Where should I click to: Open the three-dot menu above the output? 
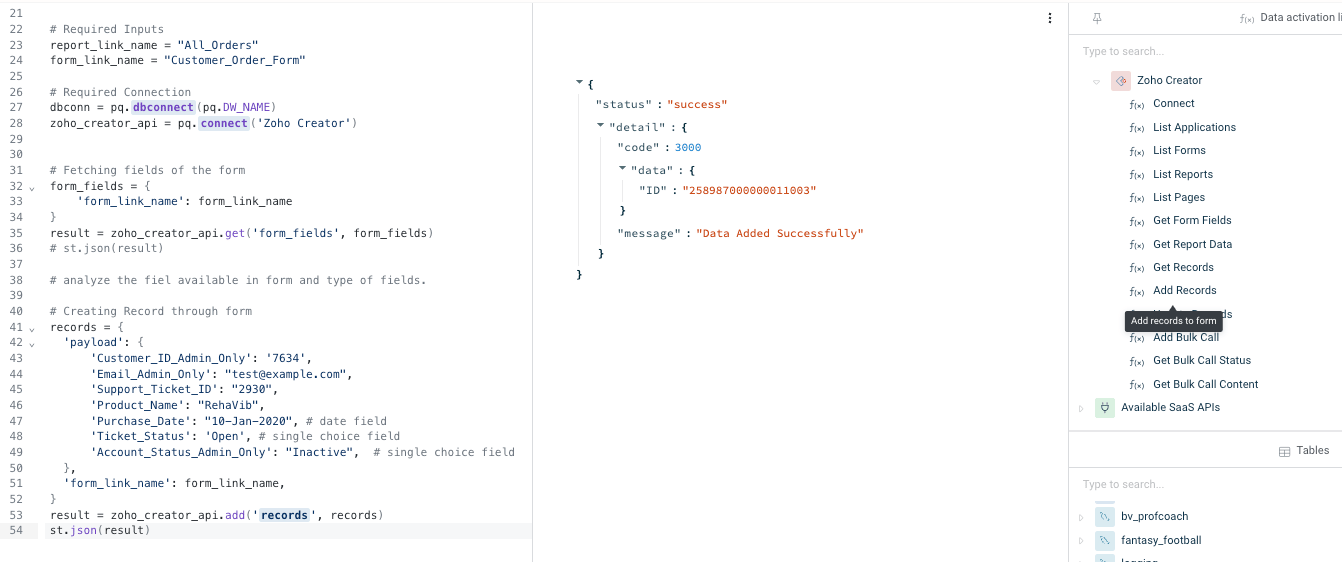point(1049,18)
